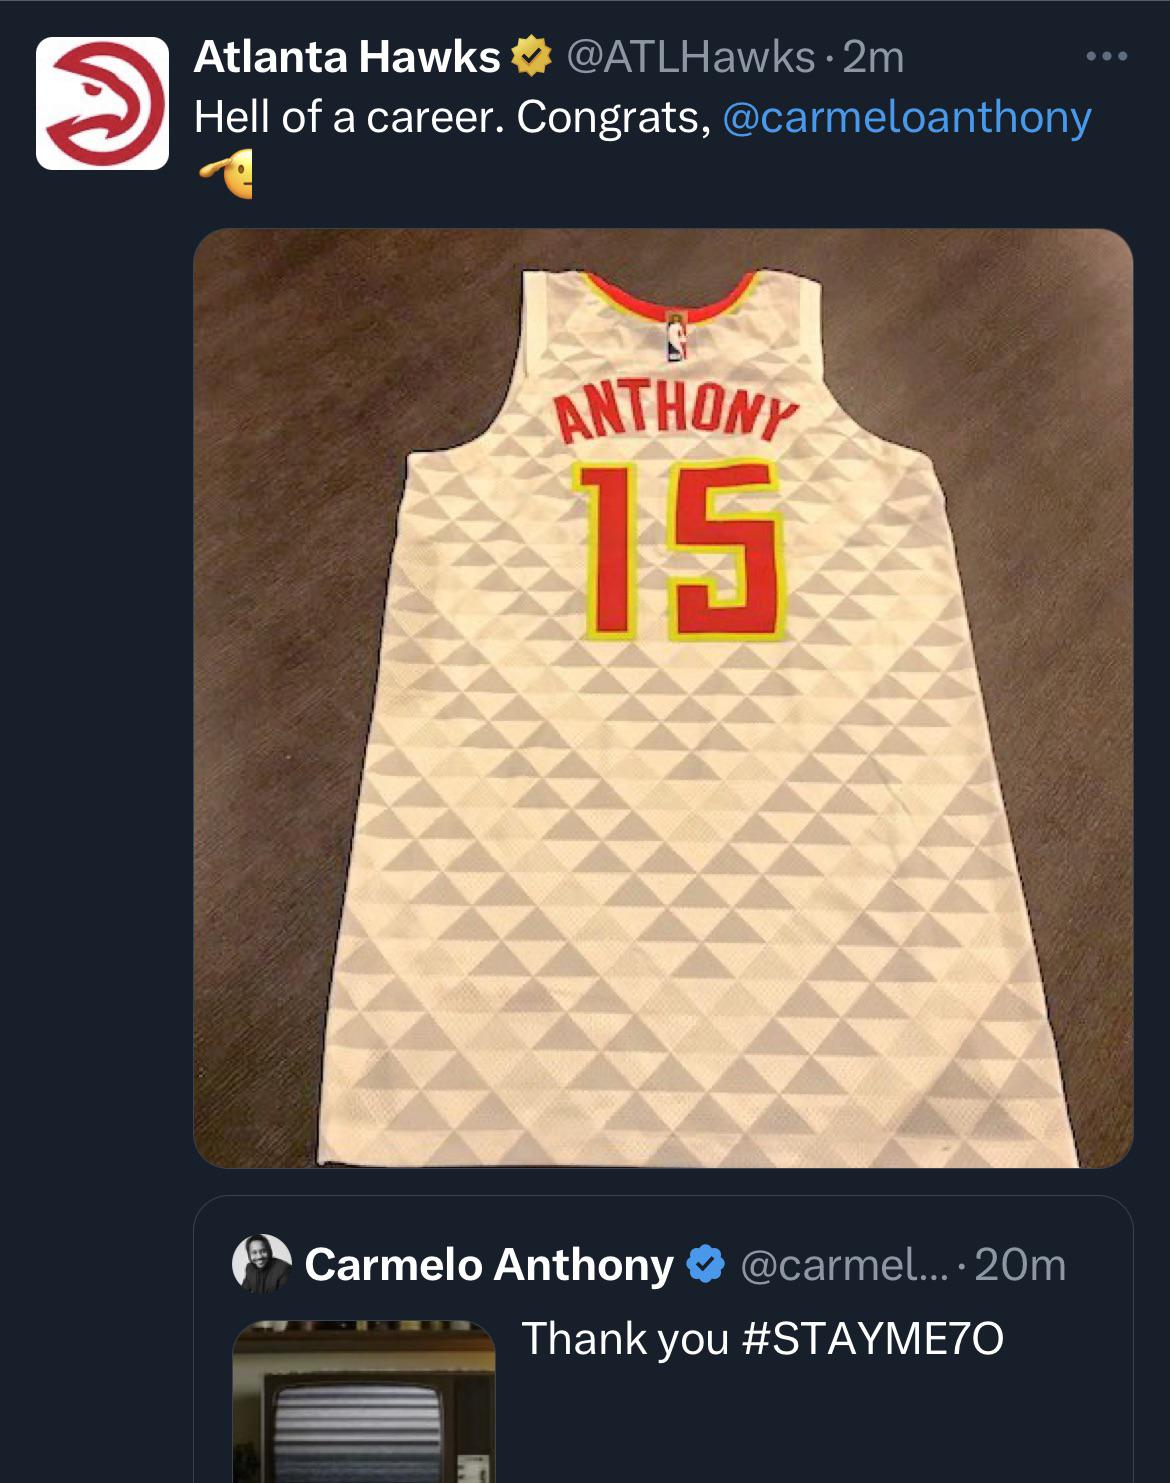Click the "Hell of a career. Congrats," tweet text
1170x1483 pixels.
coord(452,117)
